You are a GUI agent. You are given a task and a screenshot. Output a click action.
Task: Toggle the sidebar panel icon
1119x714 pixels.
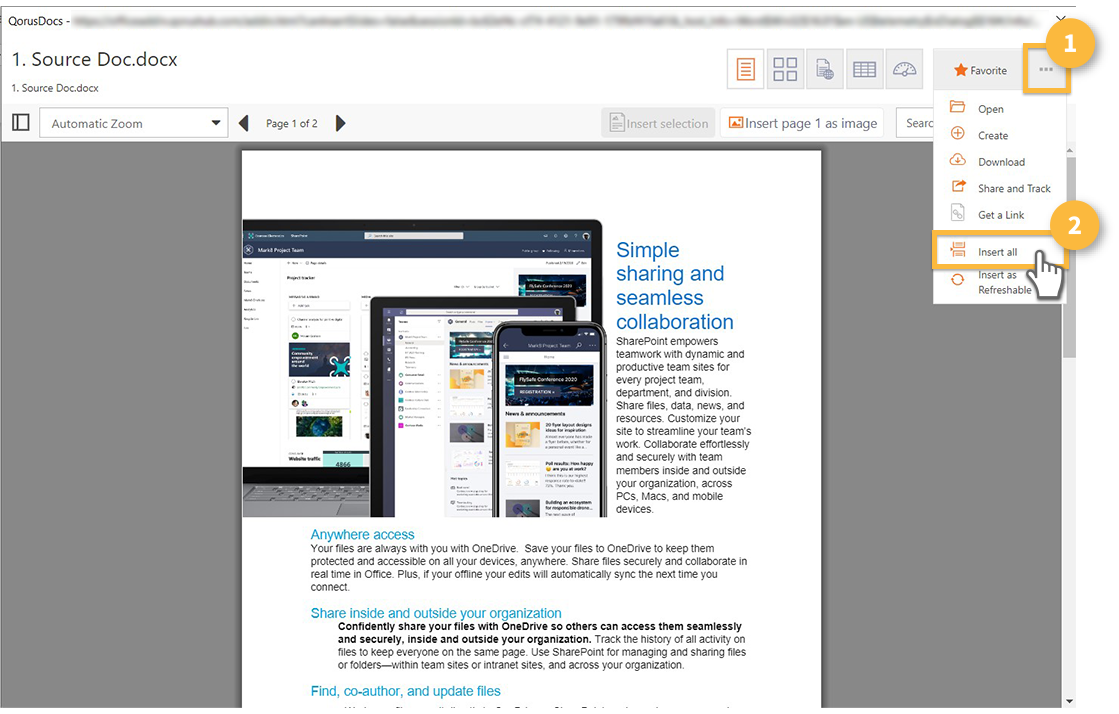pos(20,123)
